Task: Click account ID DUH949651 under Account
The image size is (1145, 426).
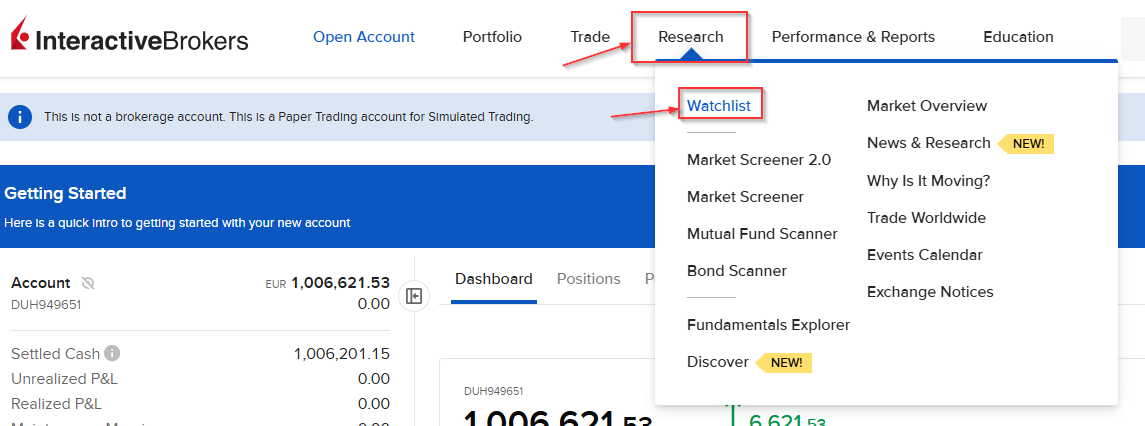Action: click(46, 305)
